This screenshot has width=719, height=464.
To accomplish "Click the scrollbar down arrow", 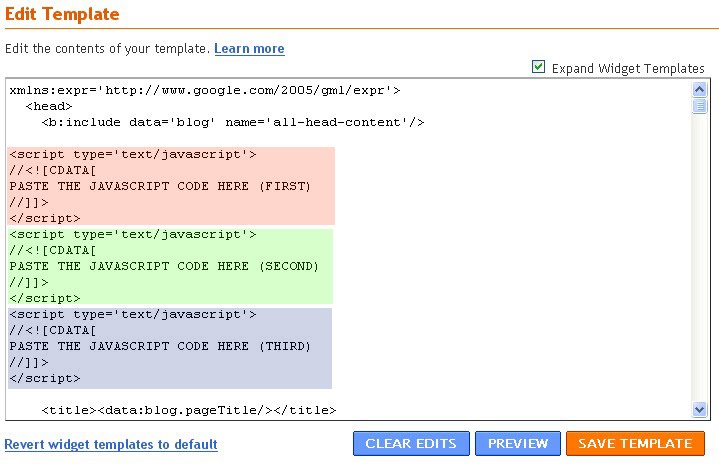I will 700,409.
